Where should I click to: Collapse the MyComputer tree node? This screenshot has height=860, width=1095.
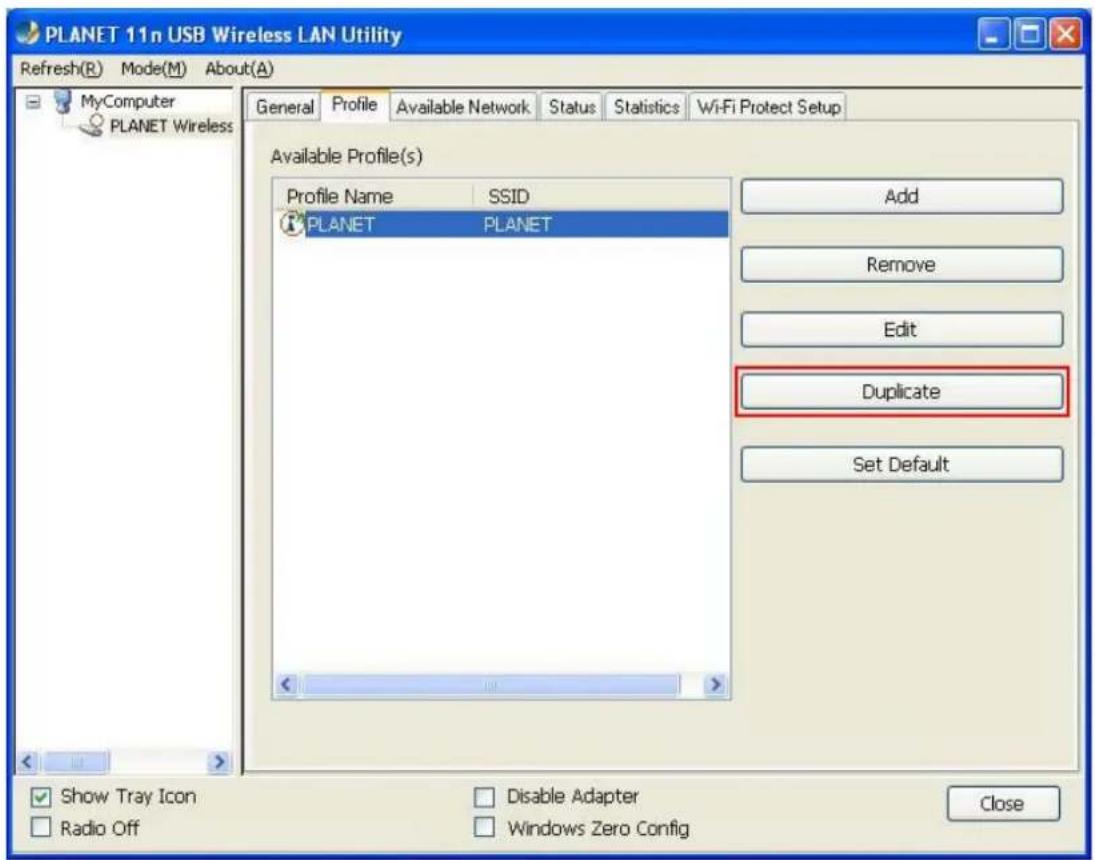[32, 102]
